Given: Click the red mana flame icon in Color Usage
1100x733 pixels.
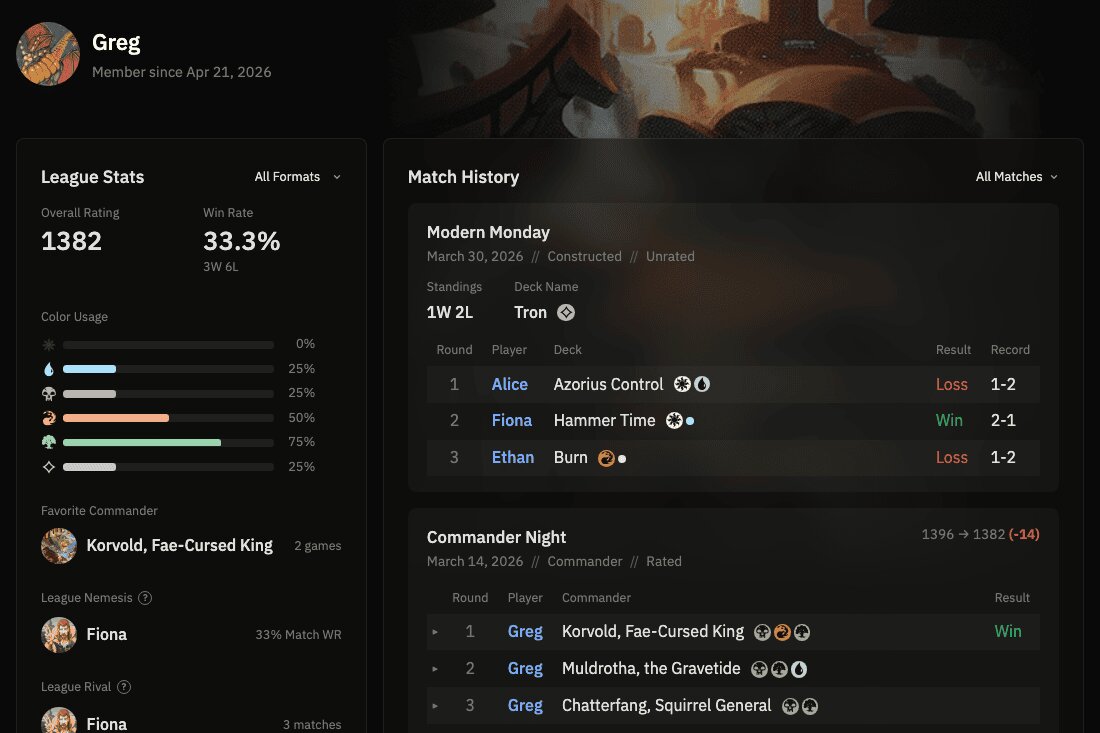Looking at the screenshot, I should click(x=48, y=418).
